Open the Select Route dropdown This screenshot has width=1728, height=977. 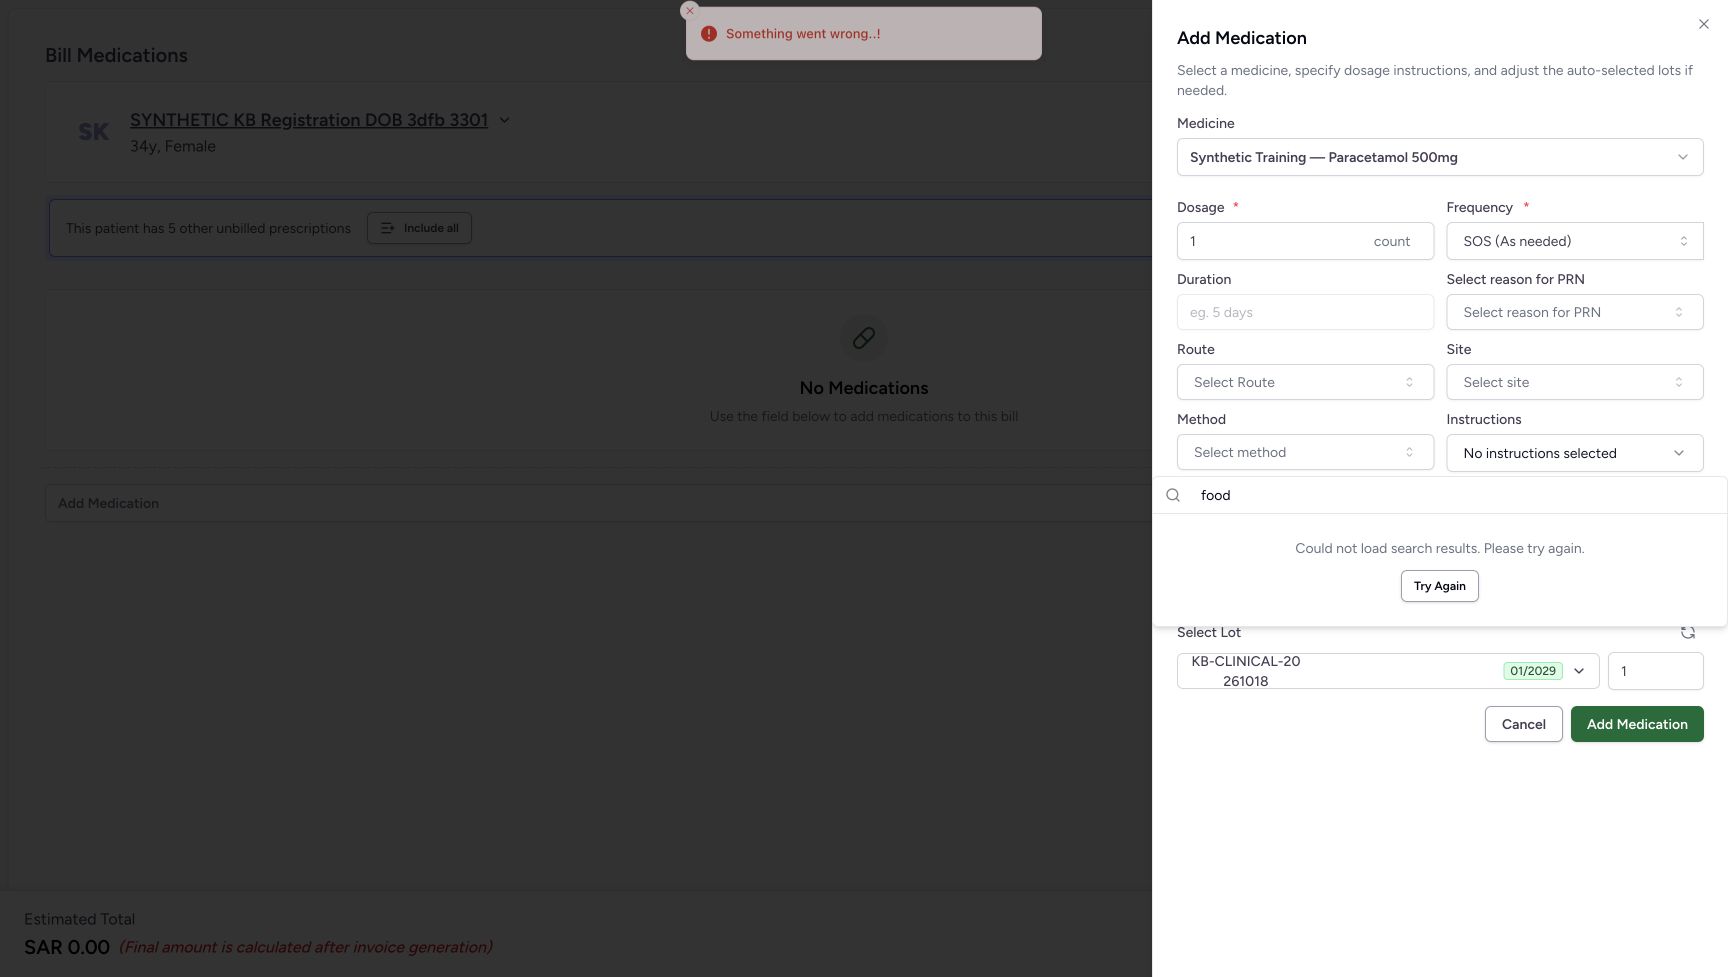[1305, 382]
